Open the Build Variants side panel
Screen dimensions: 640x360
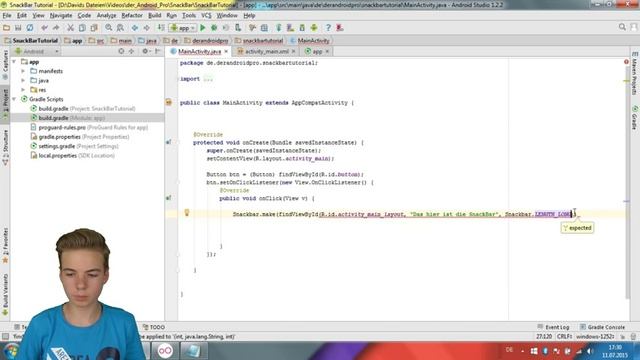[5, 295]
